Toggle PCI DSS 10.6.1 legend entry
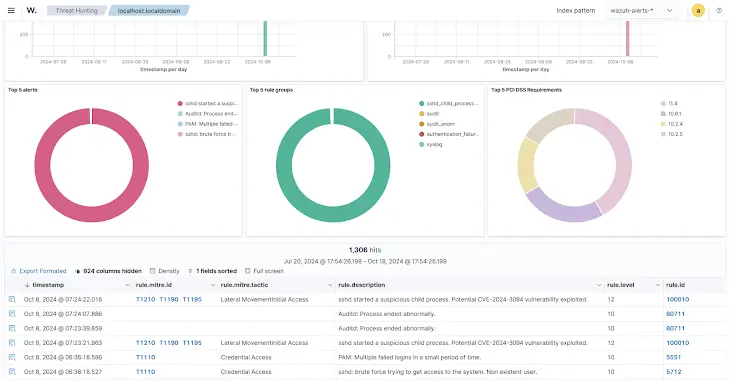Viewport: 730px width, 381px height. 671,114
